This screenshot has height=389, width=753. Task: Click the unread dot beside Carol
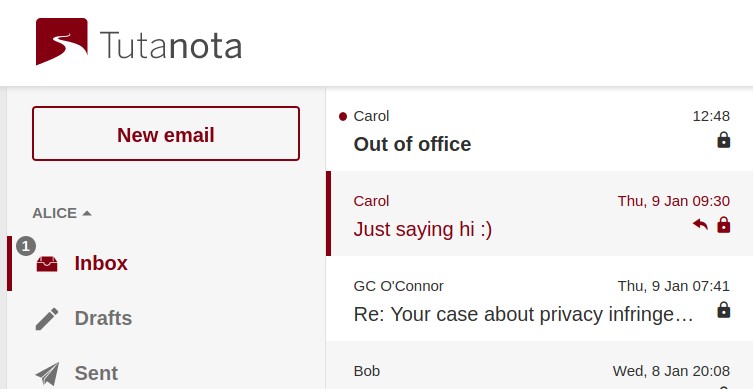tap(343, 116)
